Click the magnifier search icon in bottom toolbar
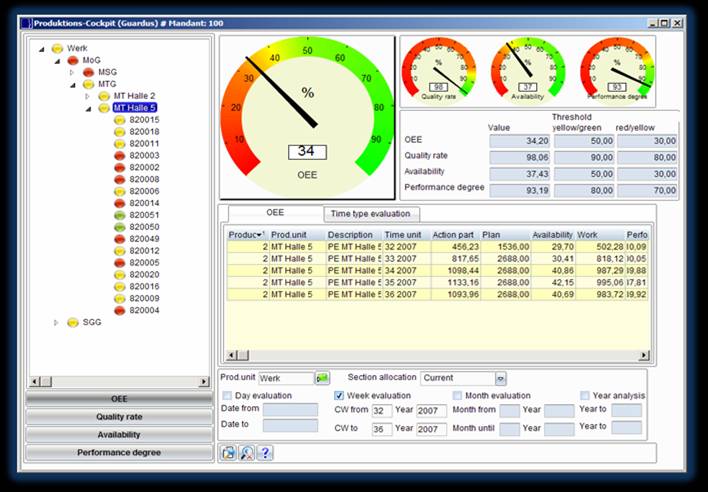Image resolution: width=708 pixels, height=492 pixels. (247, 453)
